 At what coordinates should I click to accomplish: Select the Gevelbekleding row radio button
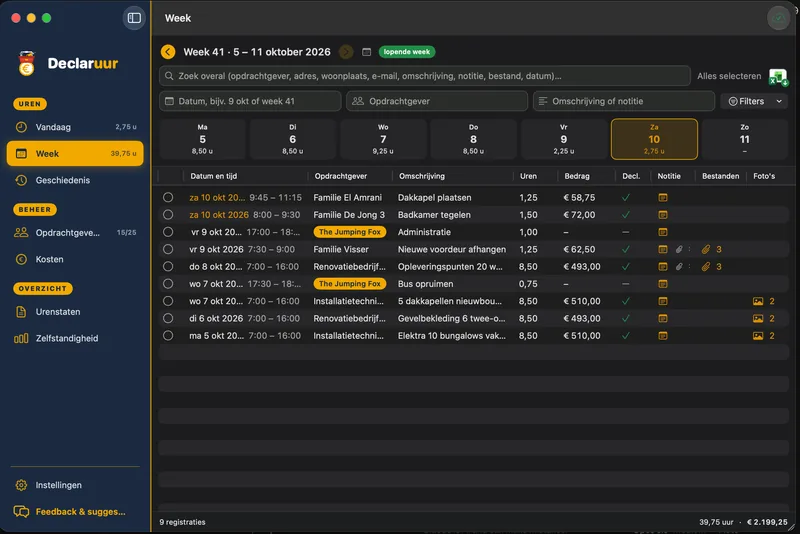168,318
